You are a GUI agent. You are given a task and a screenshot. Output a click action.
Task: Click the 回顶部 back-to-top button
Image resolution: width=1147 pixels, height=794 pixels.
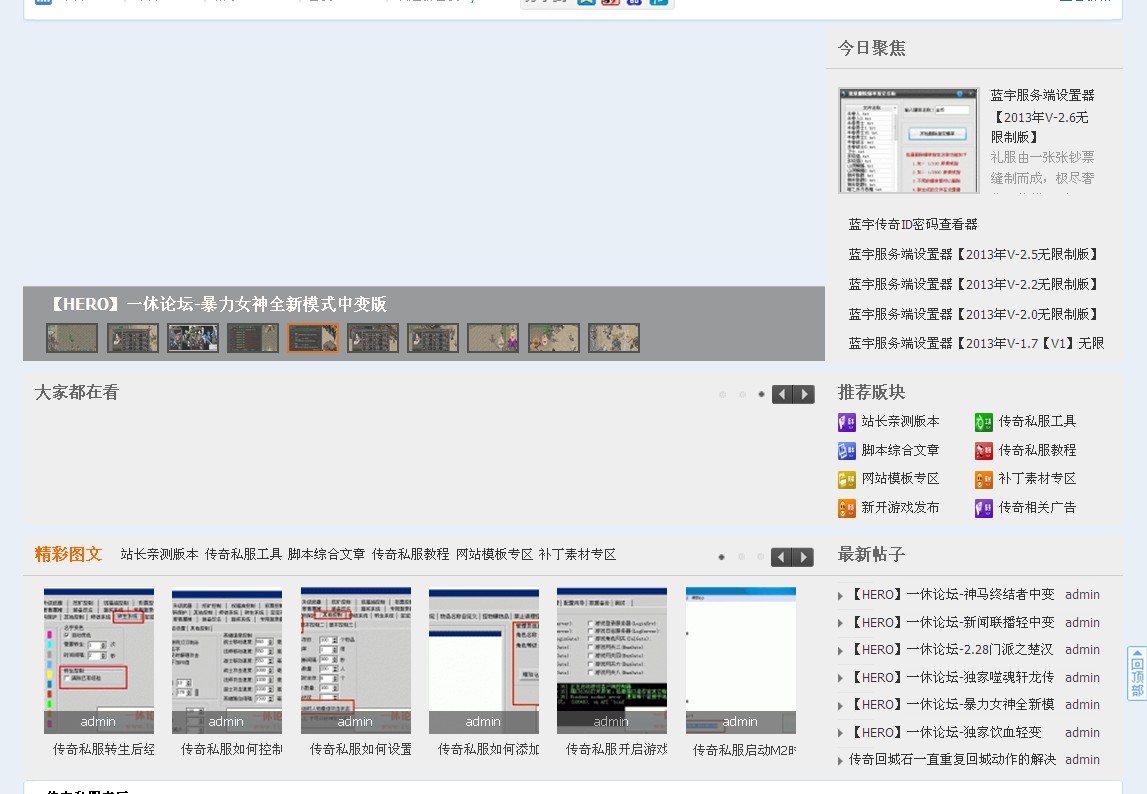click(x=1137, y=673)
